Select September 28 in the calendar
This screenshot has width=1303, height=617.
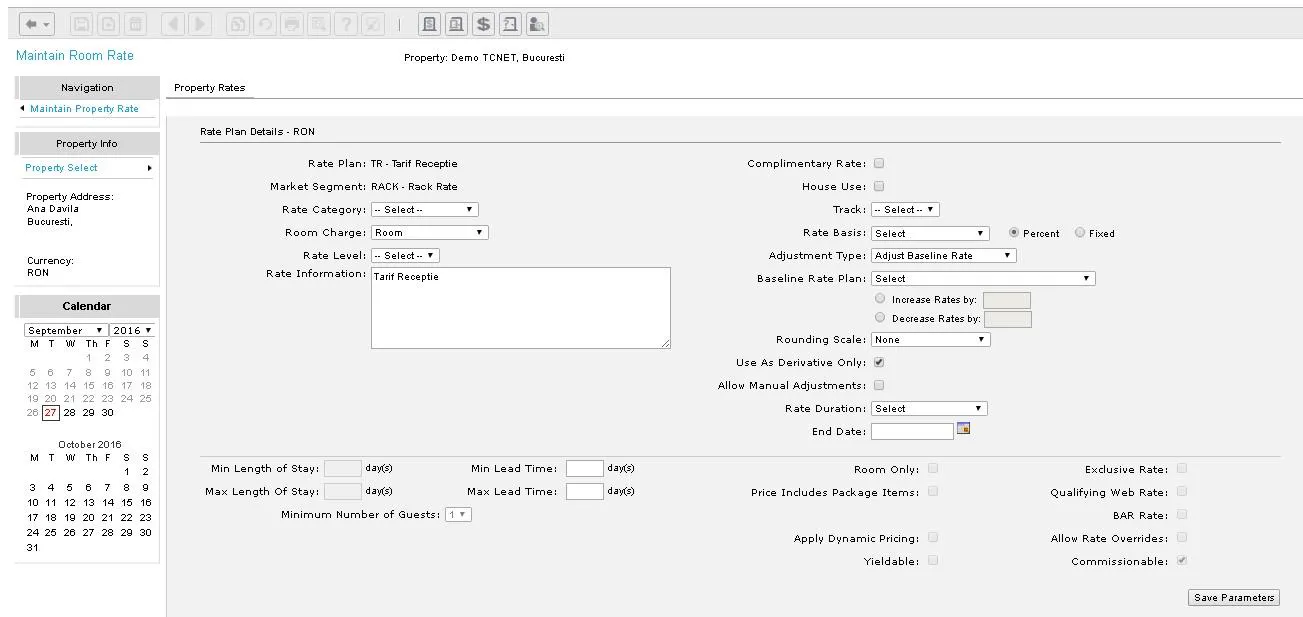coord(69,413)
